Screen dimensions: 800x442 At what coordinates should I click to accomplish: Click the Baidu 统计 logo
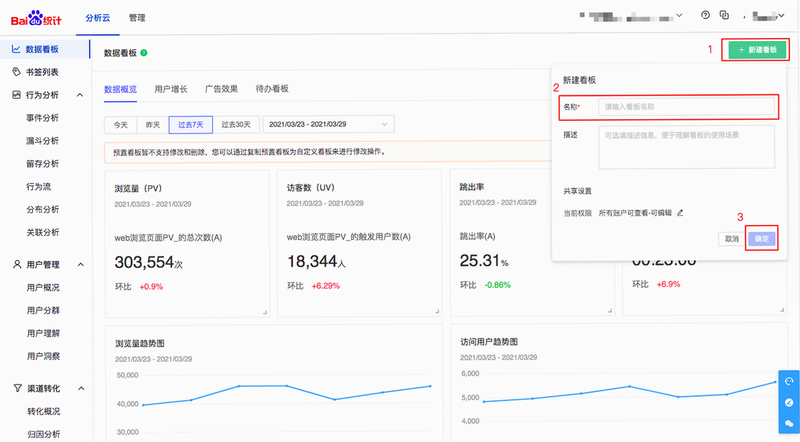[36, 18]
